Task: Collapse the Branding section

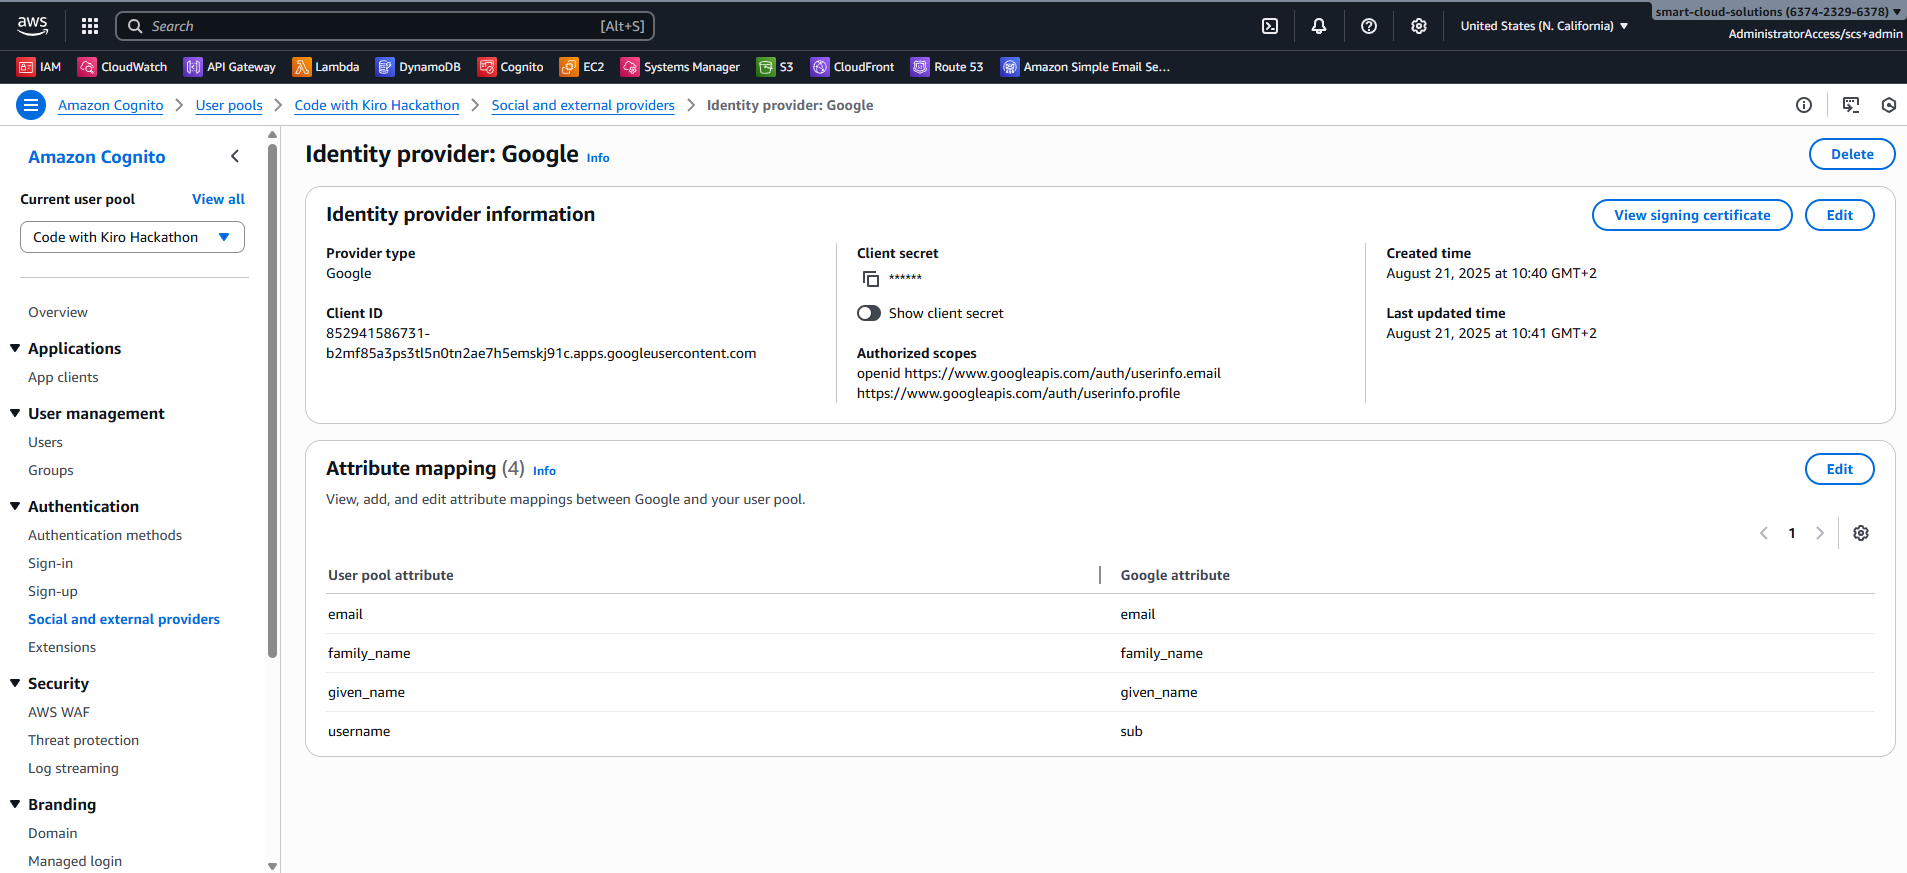Action: coord(15,804)
